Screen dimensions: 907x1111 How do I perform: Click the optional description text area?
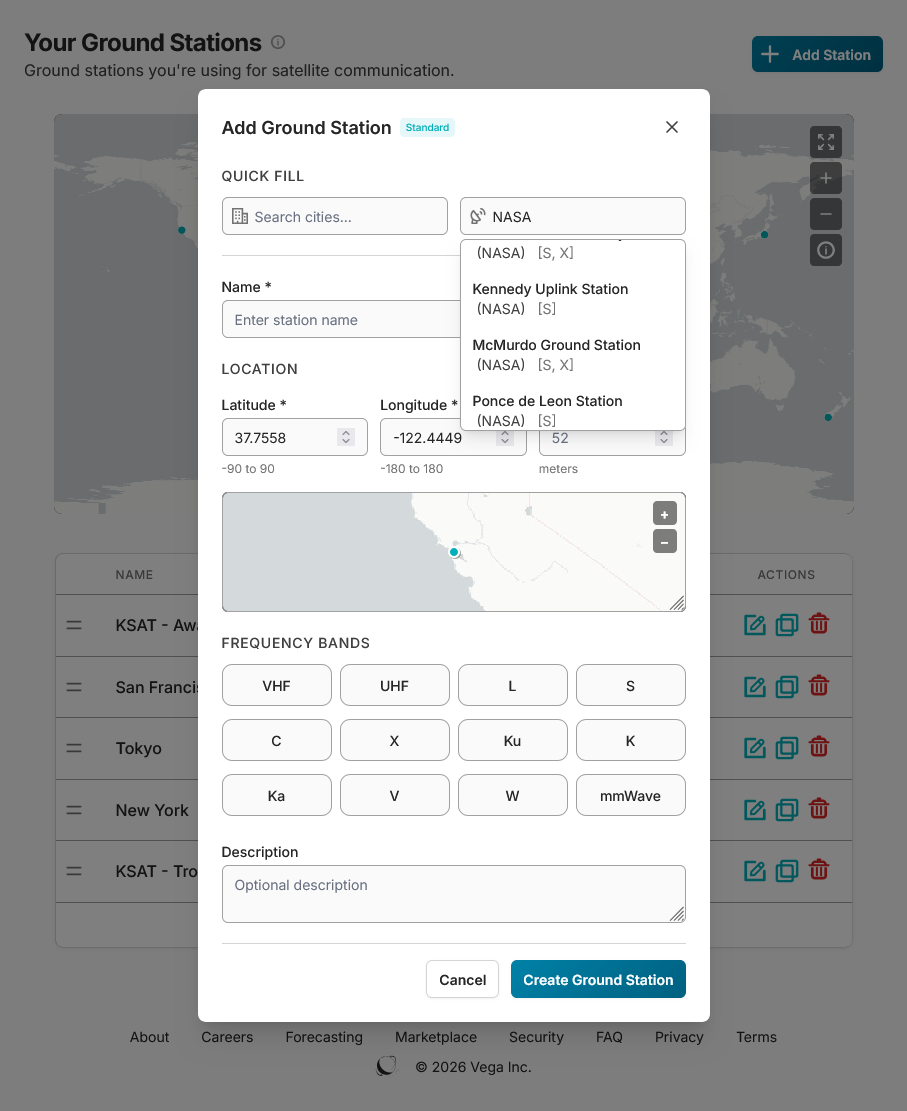[453, 893]
